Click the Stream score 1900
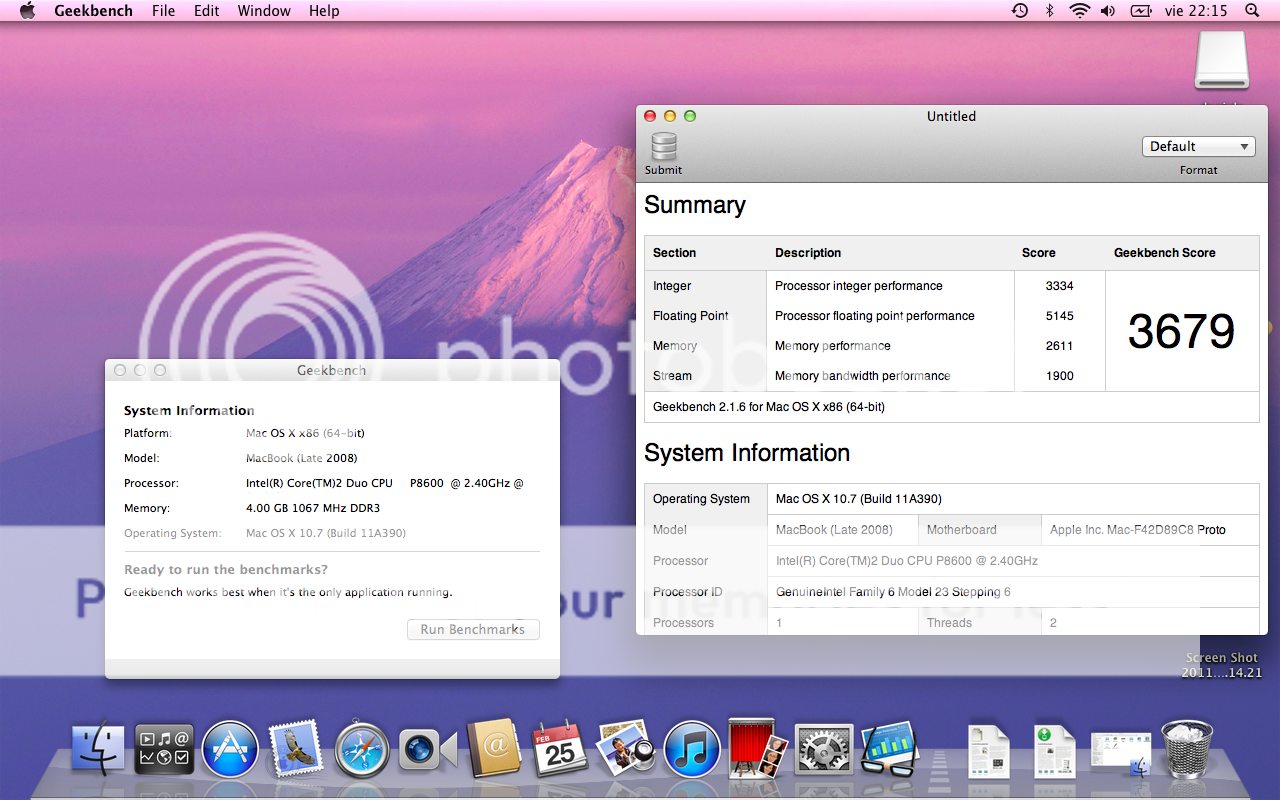The height and width of the screenshot is (800, 1280). tap(1060, 376)
